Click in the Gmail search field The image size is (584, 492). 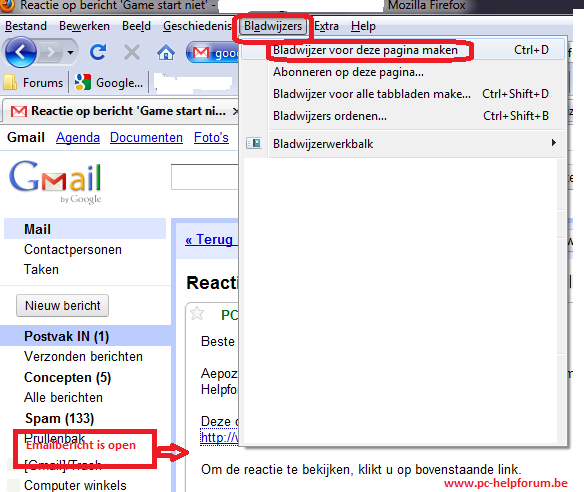(205, 177)
